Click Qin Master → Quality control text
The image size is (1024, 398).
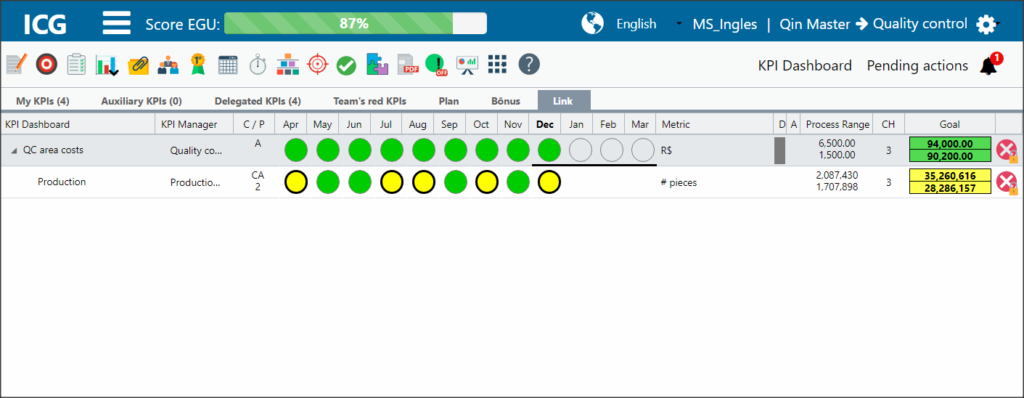(x=873, y=24)
